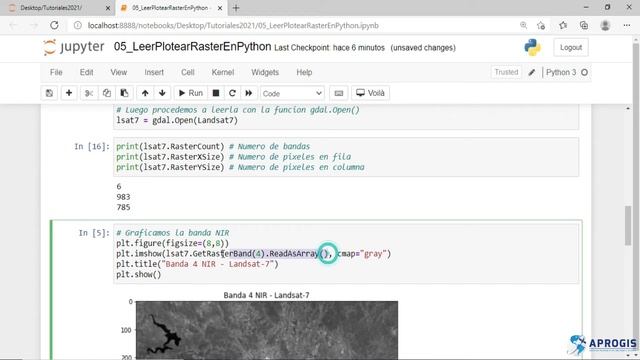Launch Voilà preview button
This screenshot has width=640, height=360.
pos(371,93)
